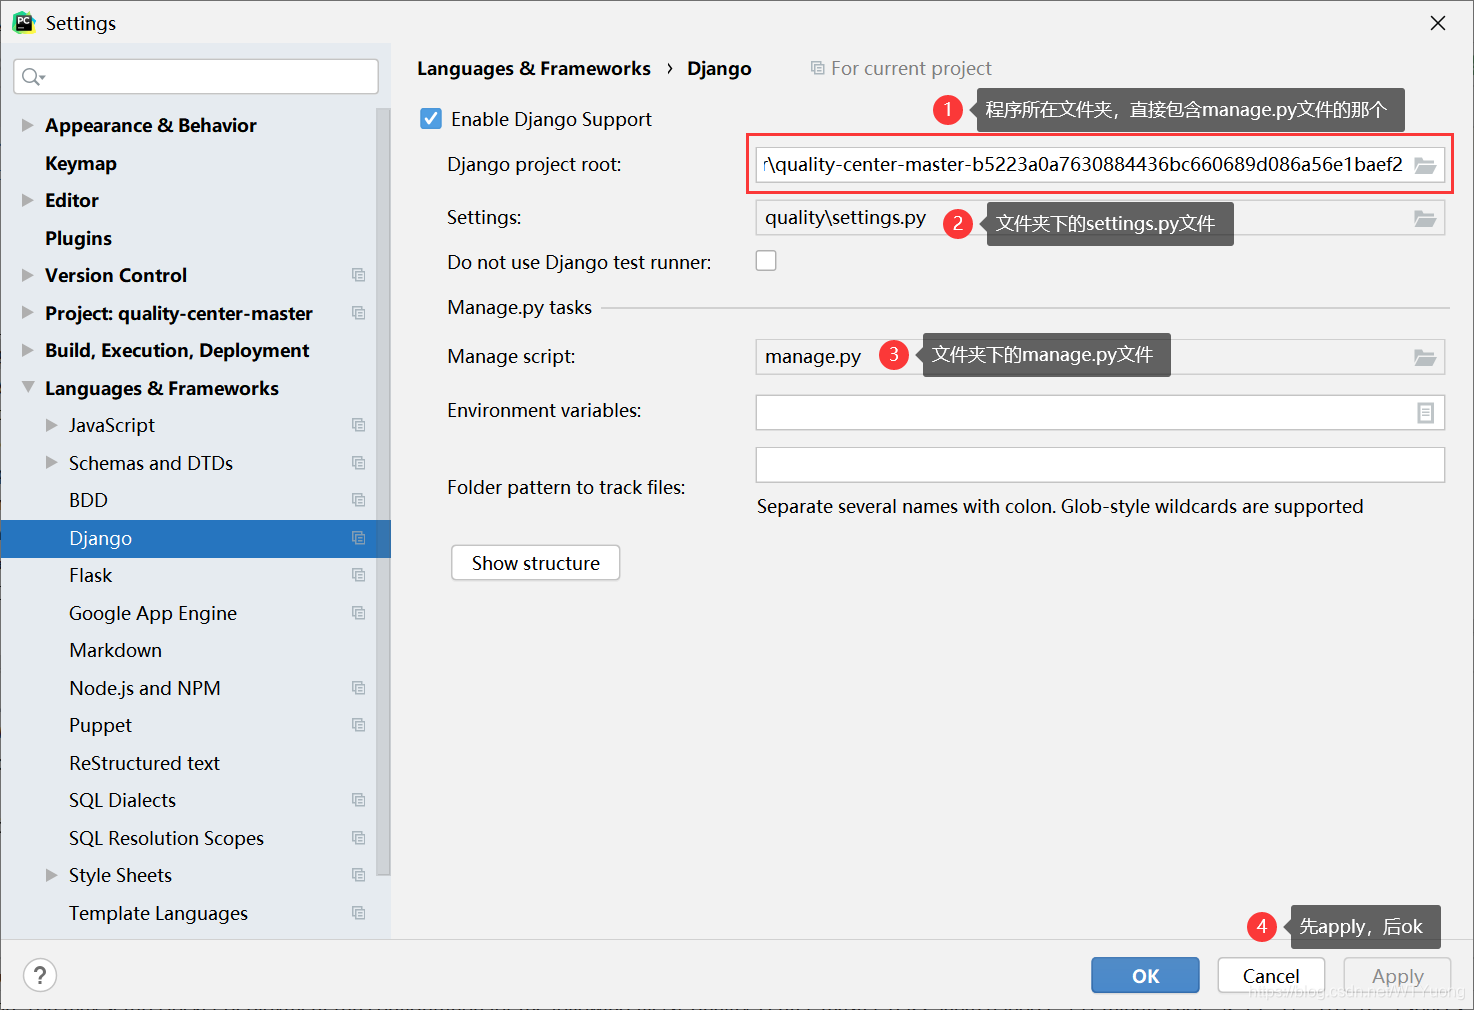Click the For current project copy icon
The height and width of the screenshot is (1010, 1474).
pos(817,68)
